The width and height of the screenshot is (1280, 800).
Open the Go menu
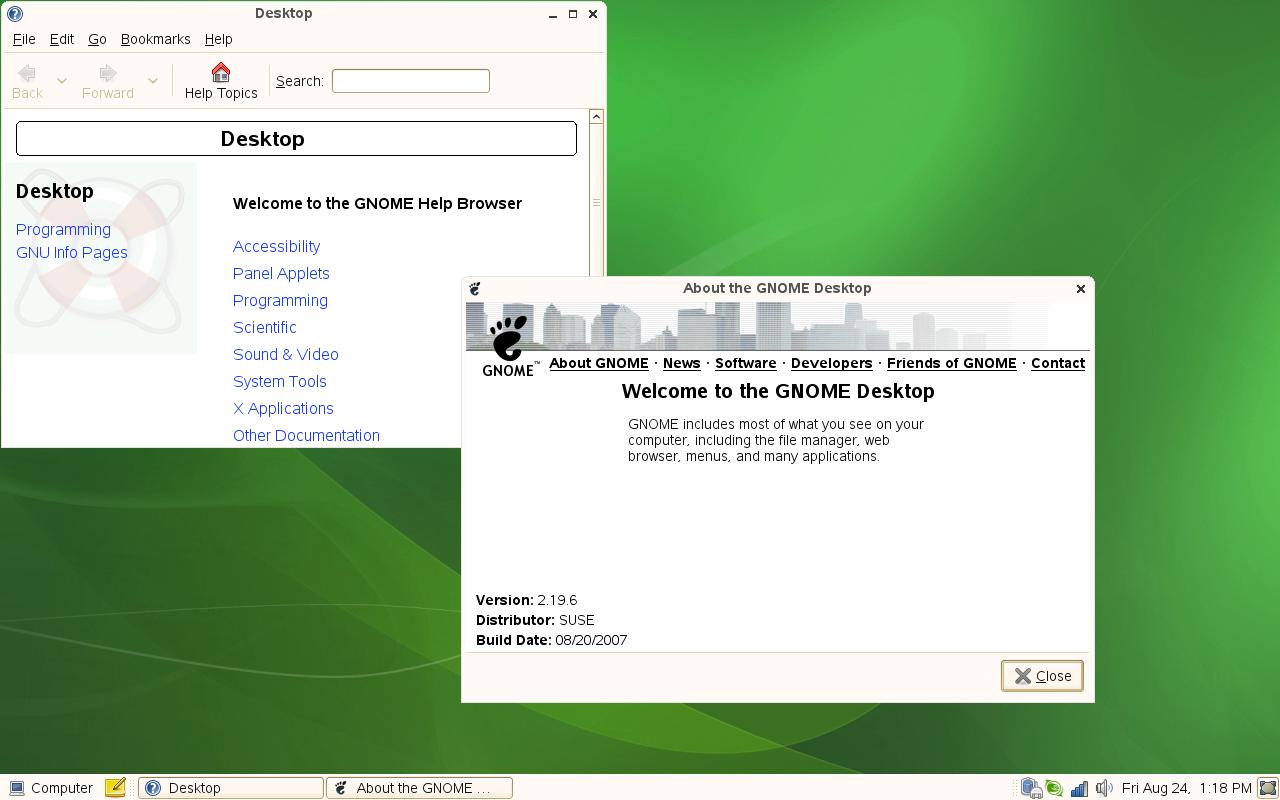coord(97,39)
